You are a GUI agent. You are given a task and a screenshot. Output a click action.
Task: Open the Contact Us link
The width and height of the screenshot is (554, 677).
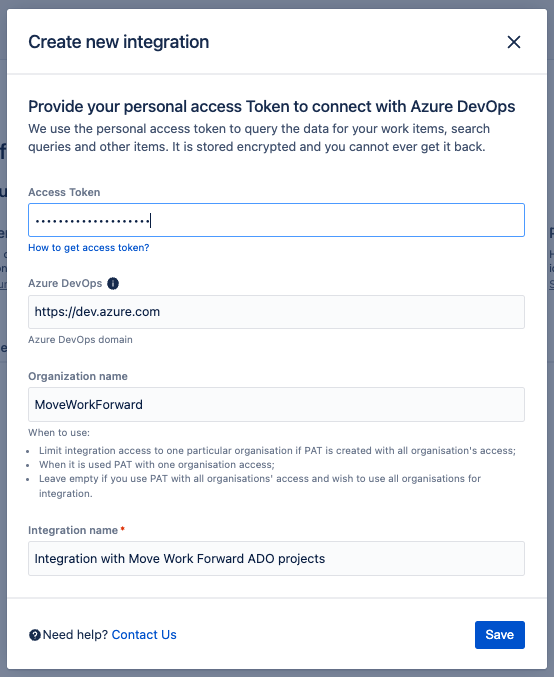point(144,635)
